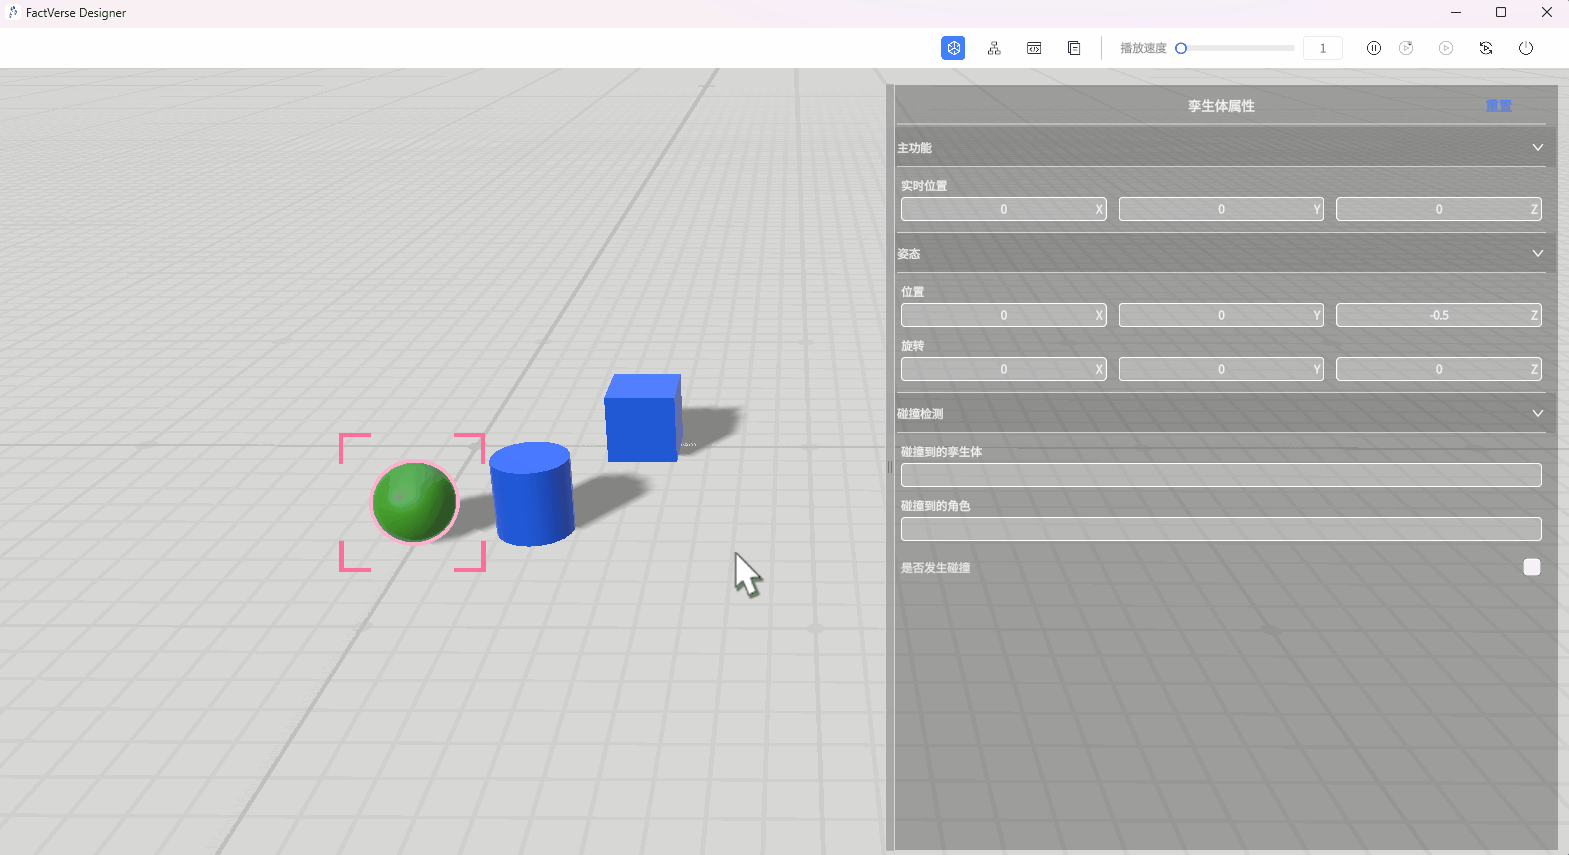Select the 3D cube view icon
This screenshot has height=855, width=1569.
point(953,48)
